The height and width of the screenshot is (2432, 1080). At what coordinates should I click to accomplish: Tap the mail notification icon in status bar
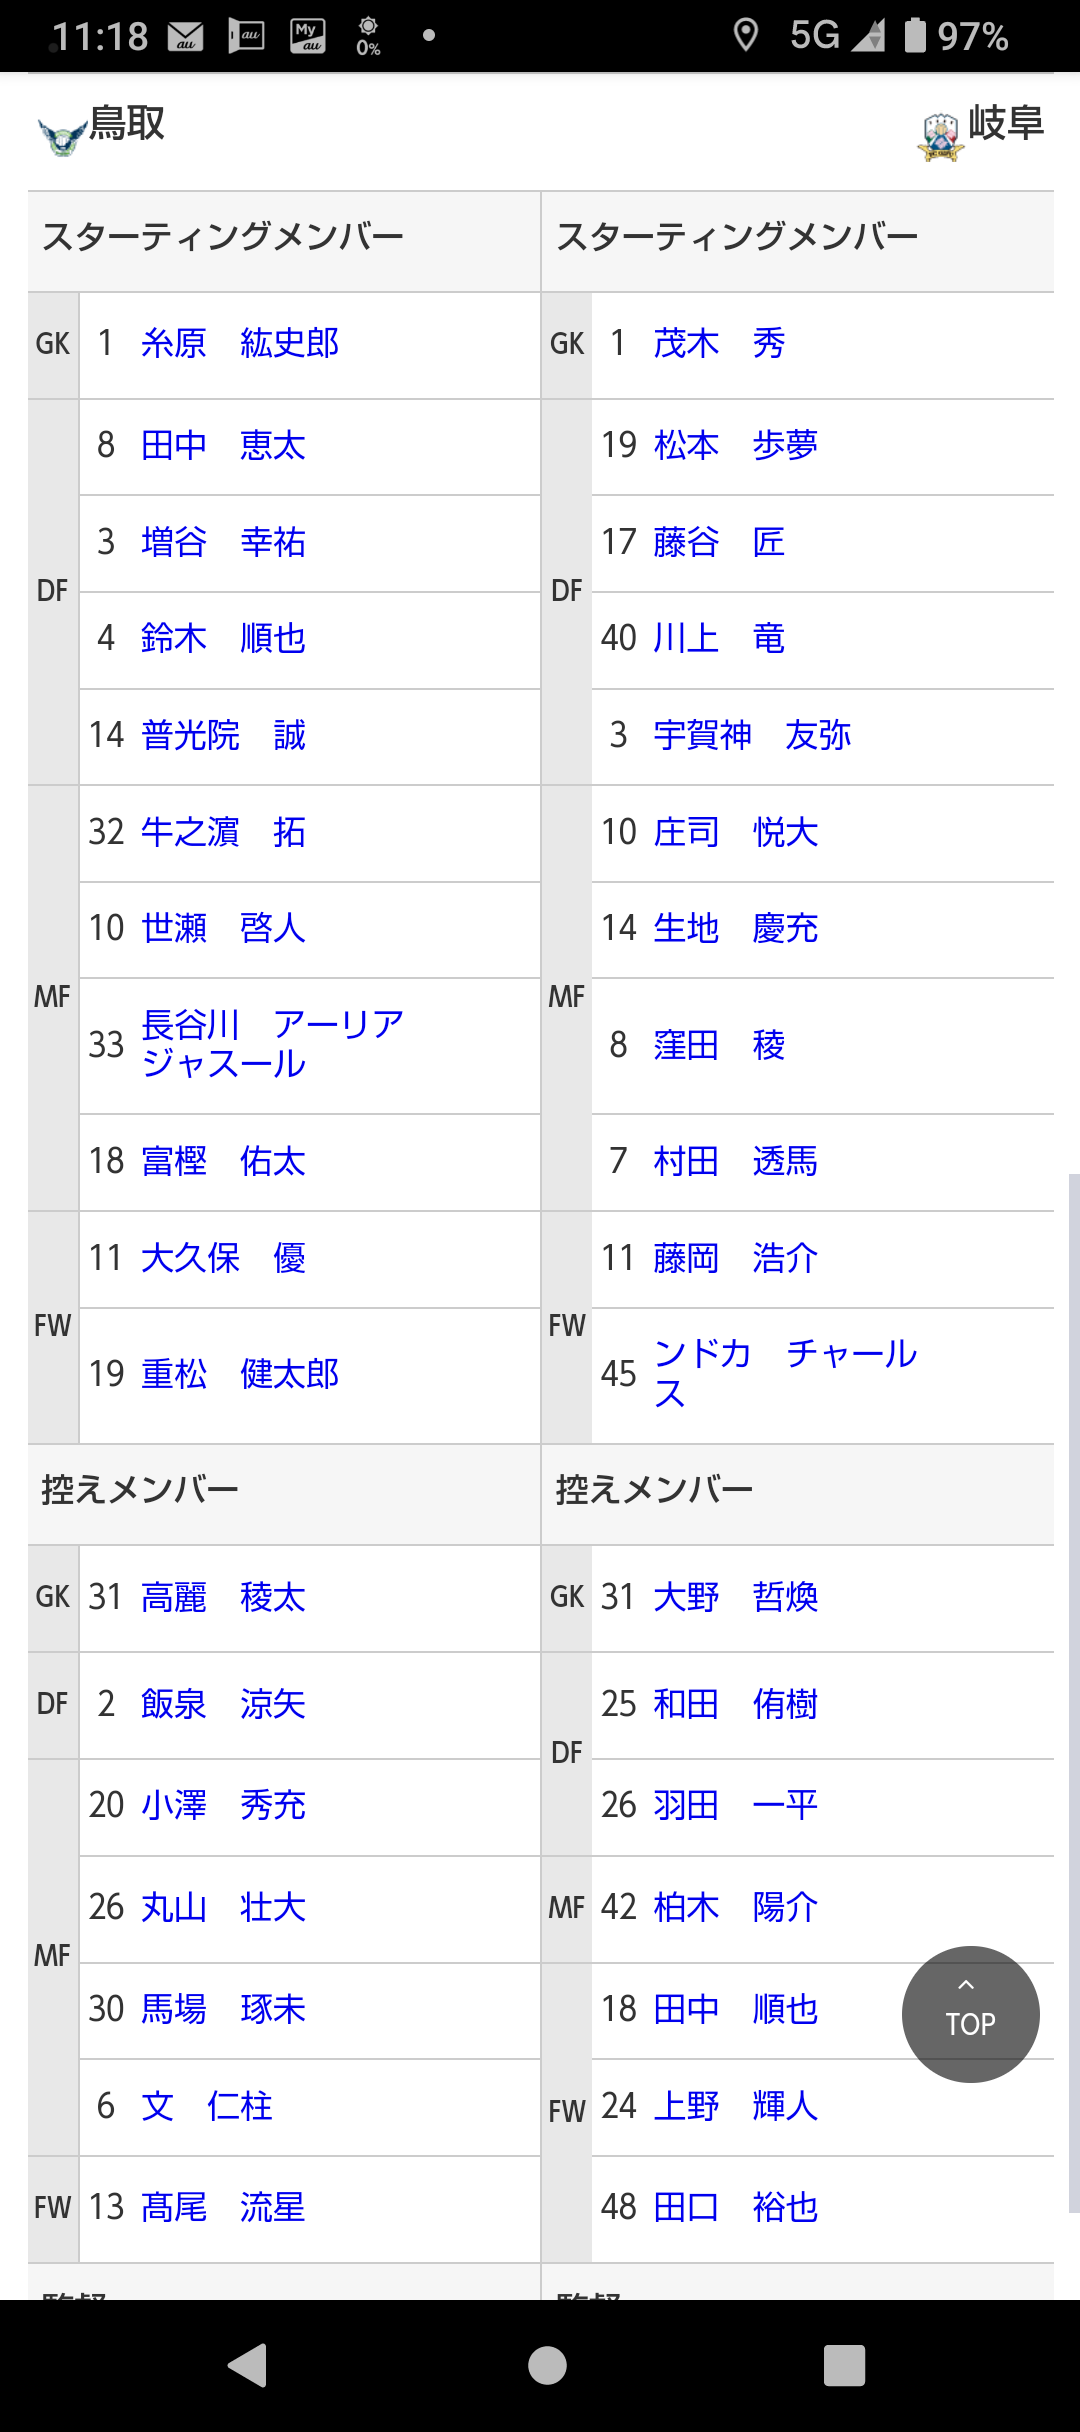(x=186, y=37)
